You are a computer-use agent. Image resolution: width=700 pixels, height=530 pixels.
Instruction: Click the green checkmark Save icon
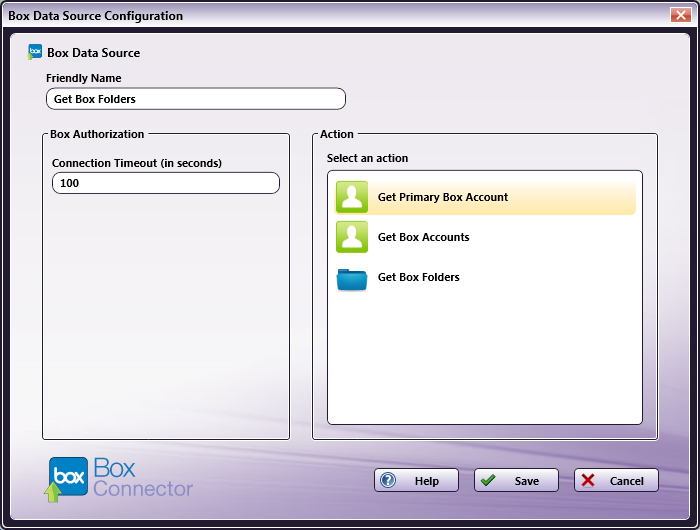point(488,480)
